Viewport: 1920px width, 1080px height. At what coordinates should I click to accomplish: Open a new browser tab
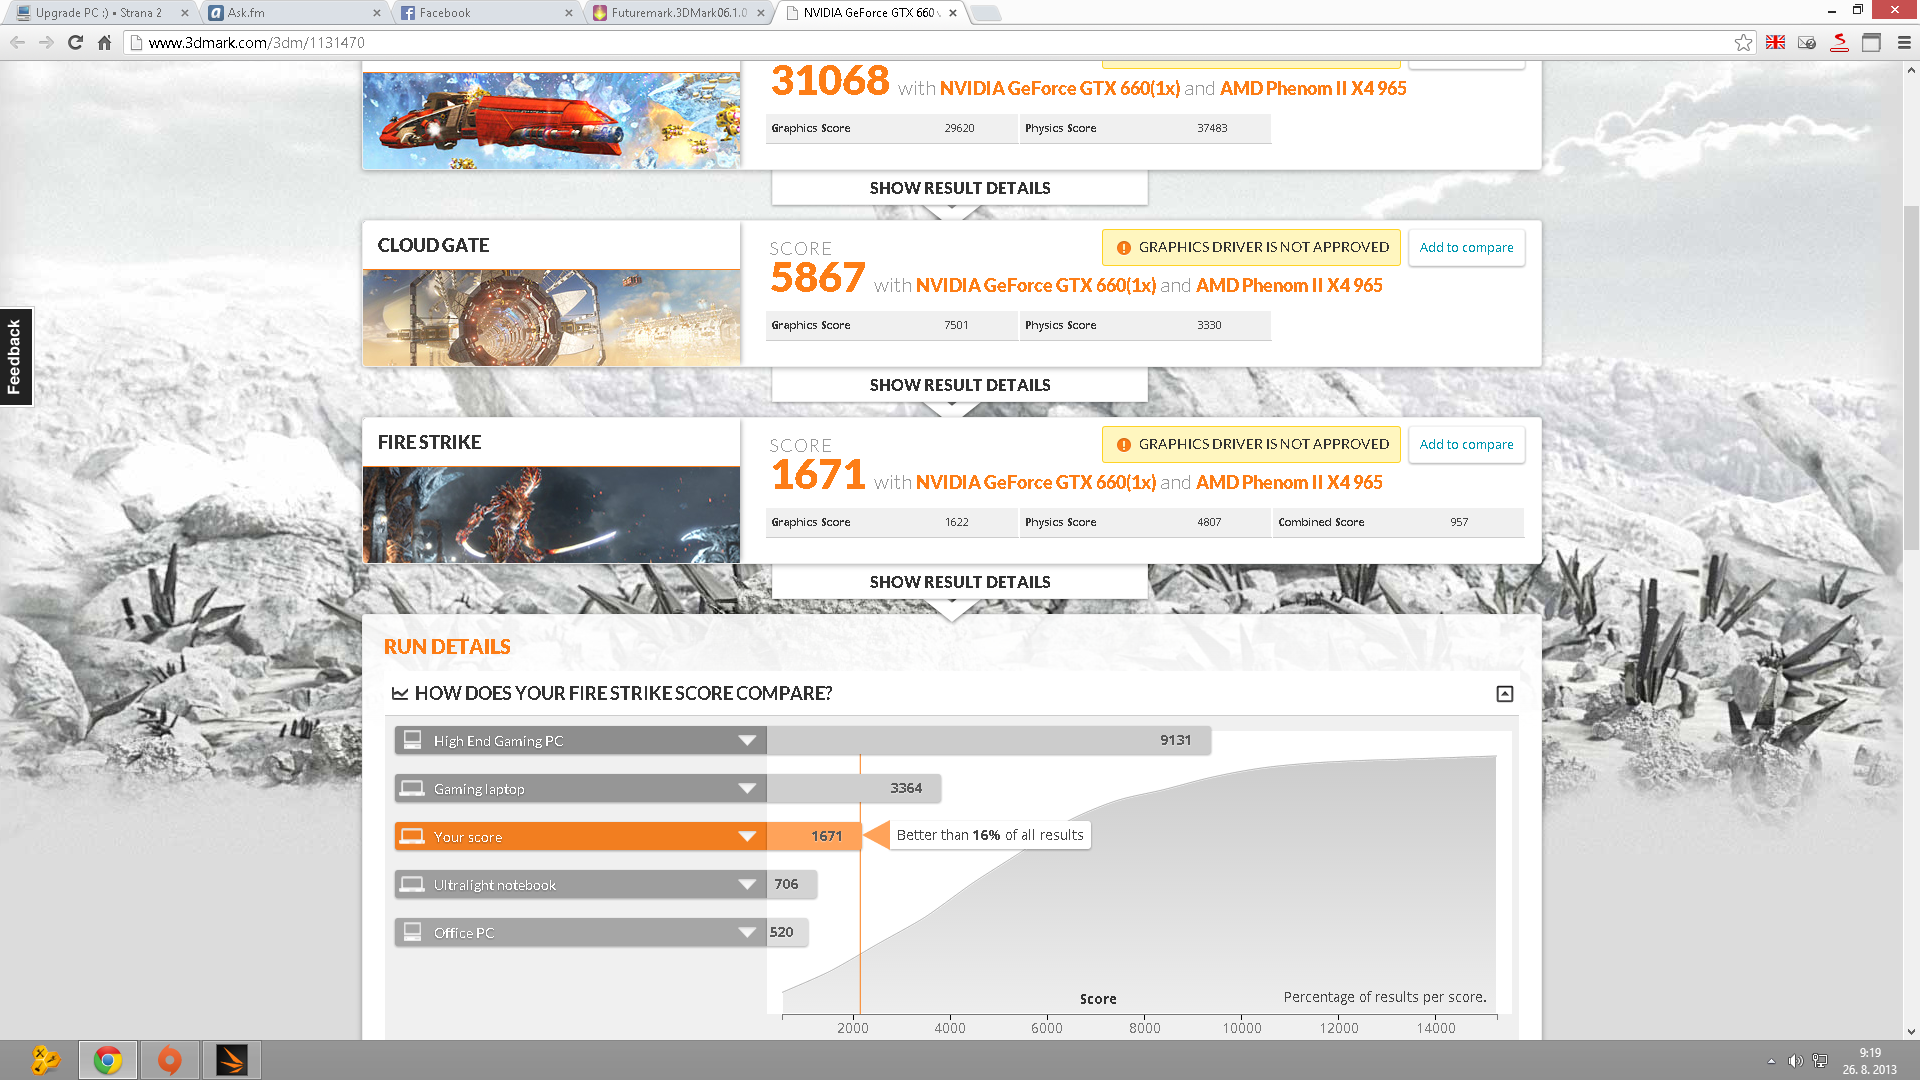click(985, 13)
